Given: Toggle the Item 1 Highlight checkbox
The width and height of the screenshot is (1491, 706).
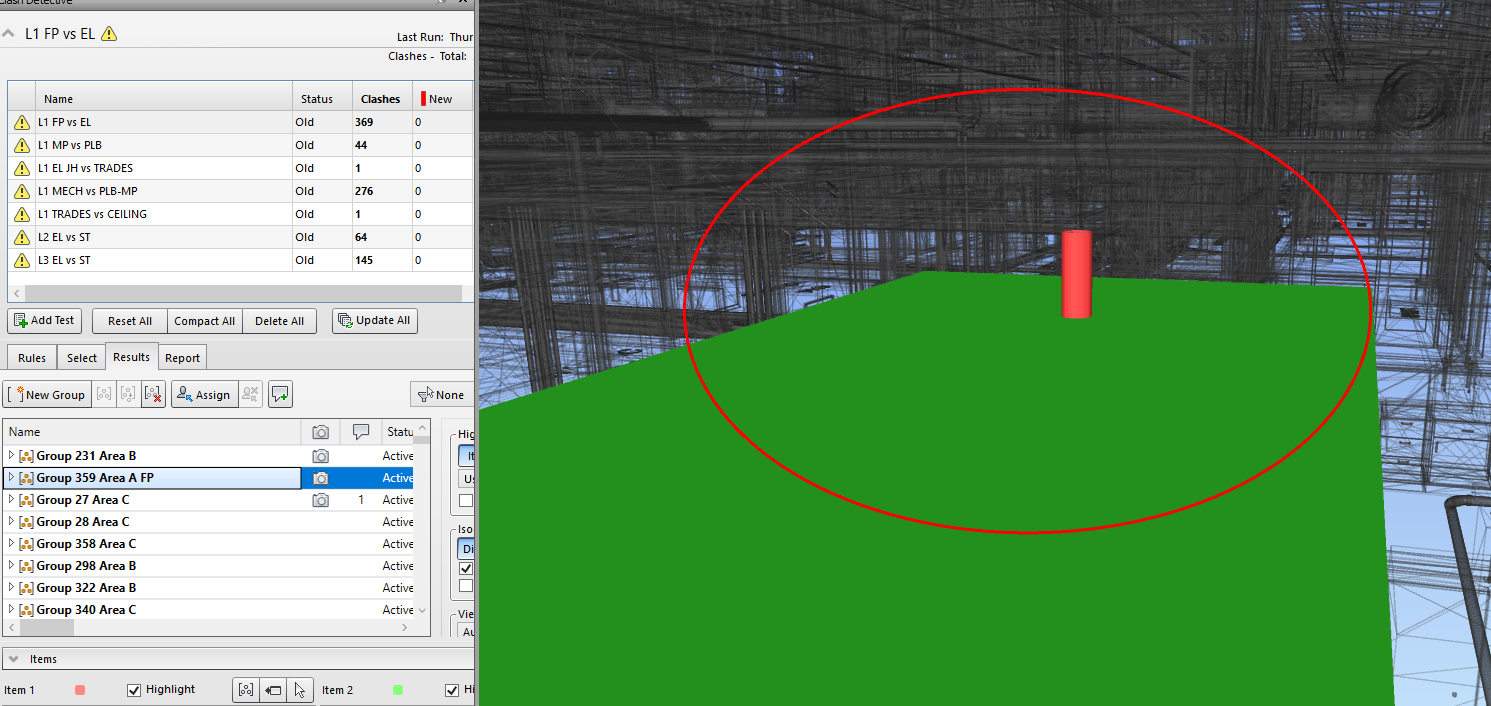Looking at the screenshot, I should click(134, 690).
